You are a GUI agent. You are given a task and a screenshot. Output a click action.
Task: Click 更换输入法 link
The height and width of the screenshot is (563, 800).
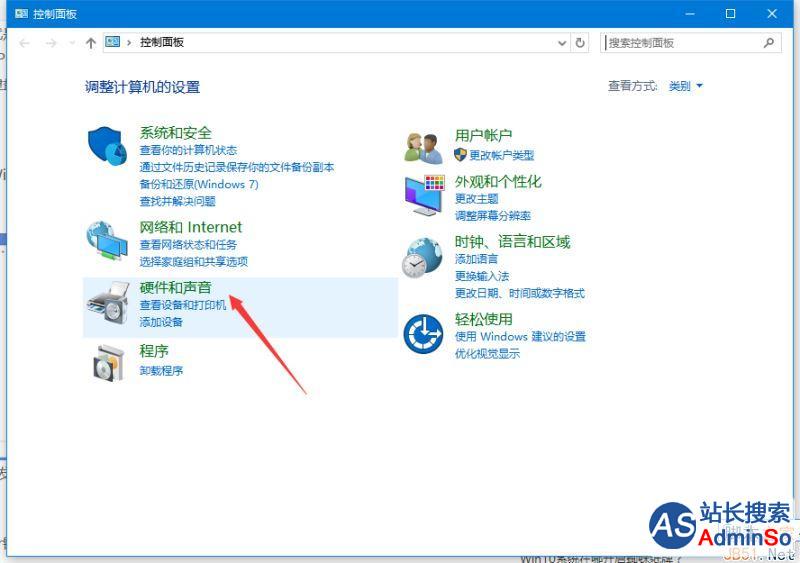482,276
